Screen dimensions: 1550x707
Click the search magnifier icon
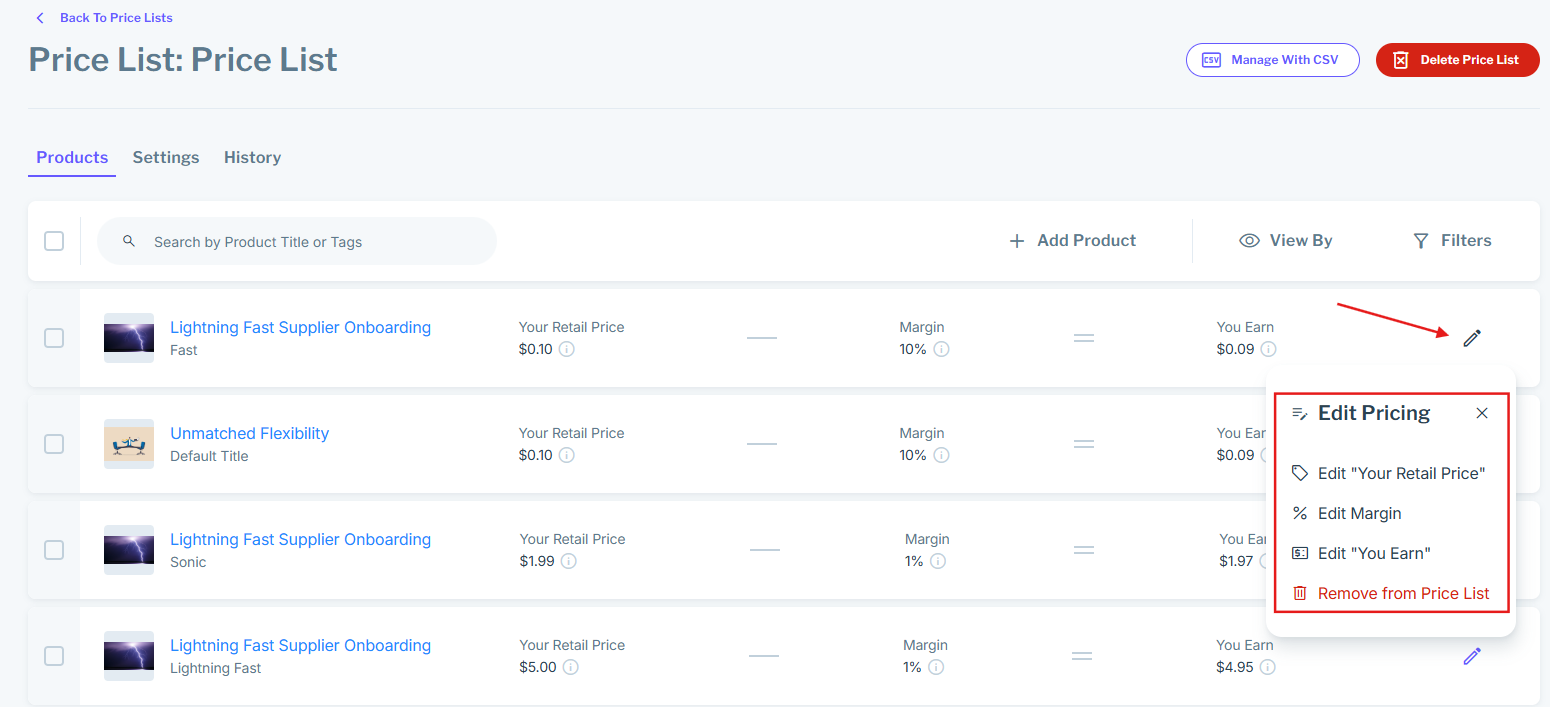click(x=128, y=241)
